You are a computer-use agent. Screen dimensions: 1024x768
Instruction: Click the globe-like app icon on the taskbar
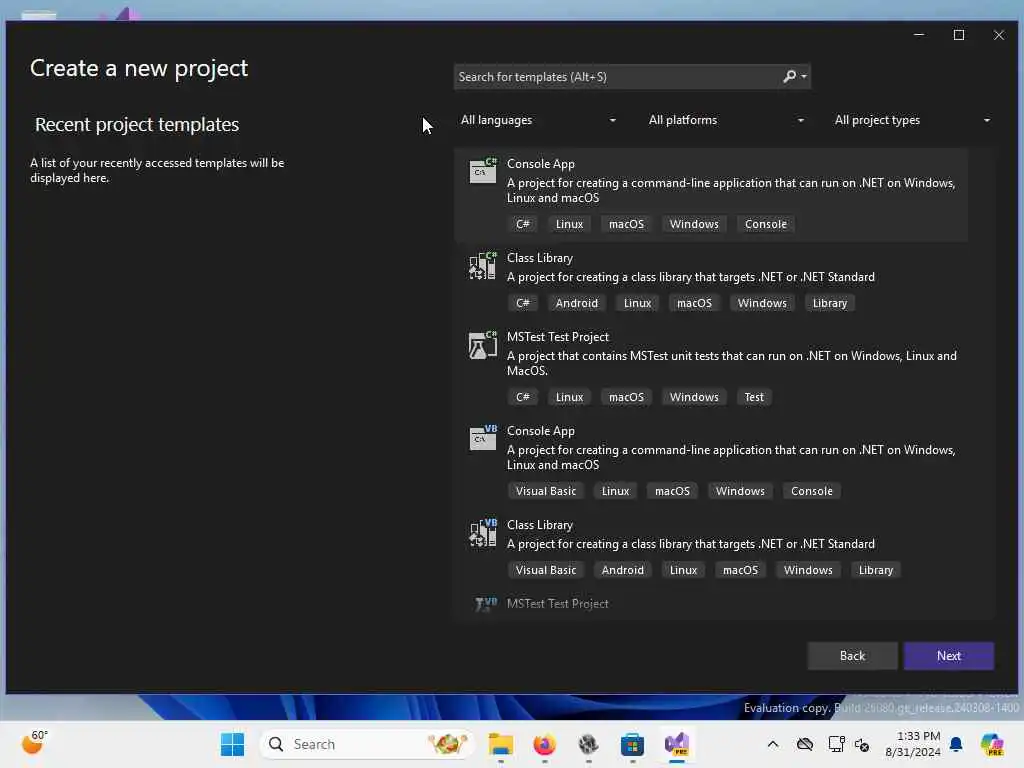[x=588, y=744]
